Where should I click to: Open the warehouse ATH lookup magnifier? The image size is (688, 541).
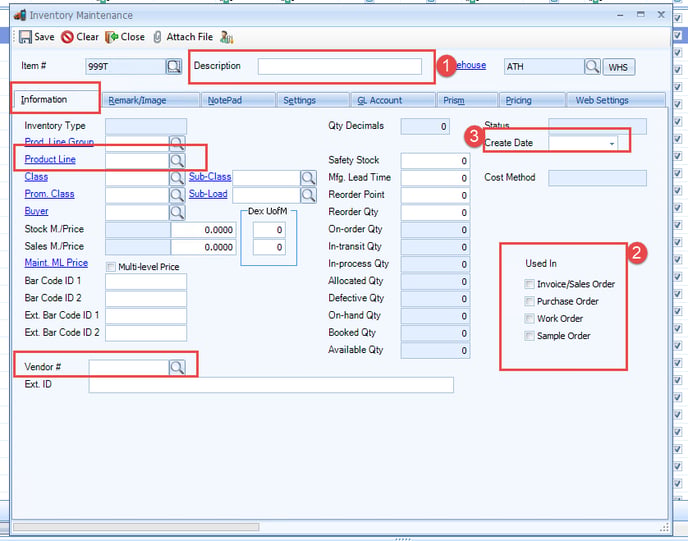pos(592,67)
